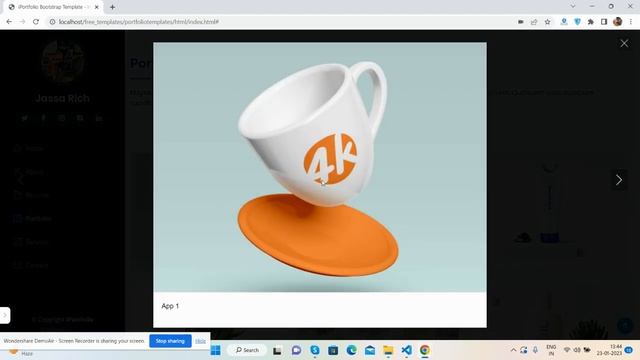Open the notification count badge
This screenshot has width=640, height=360.
click(x=629, y=350)
